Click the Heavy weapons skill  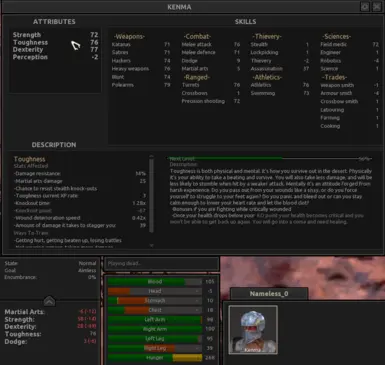141,69
